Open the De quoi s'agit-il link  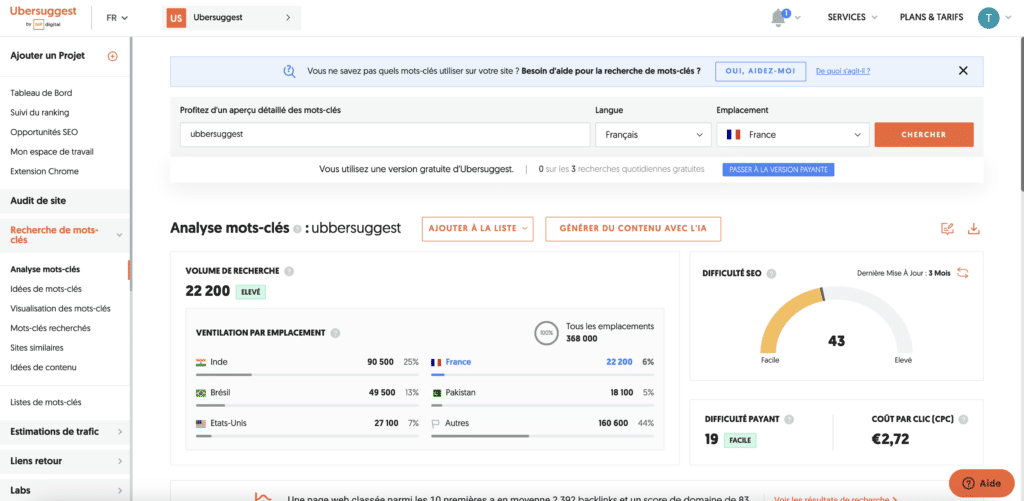(x=842, y=71)
